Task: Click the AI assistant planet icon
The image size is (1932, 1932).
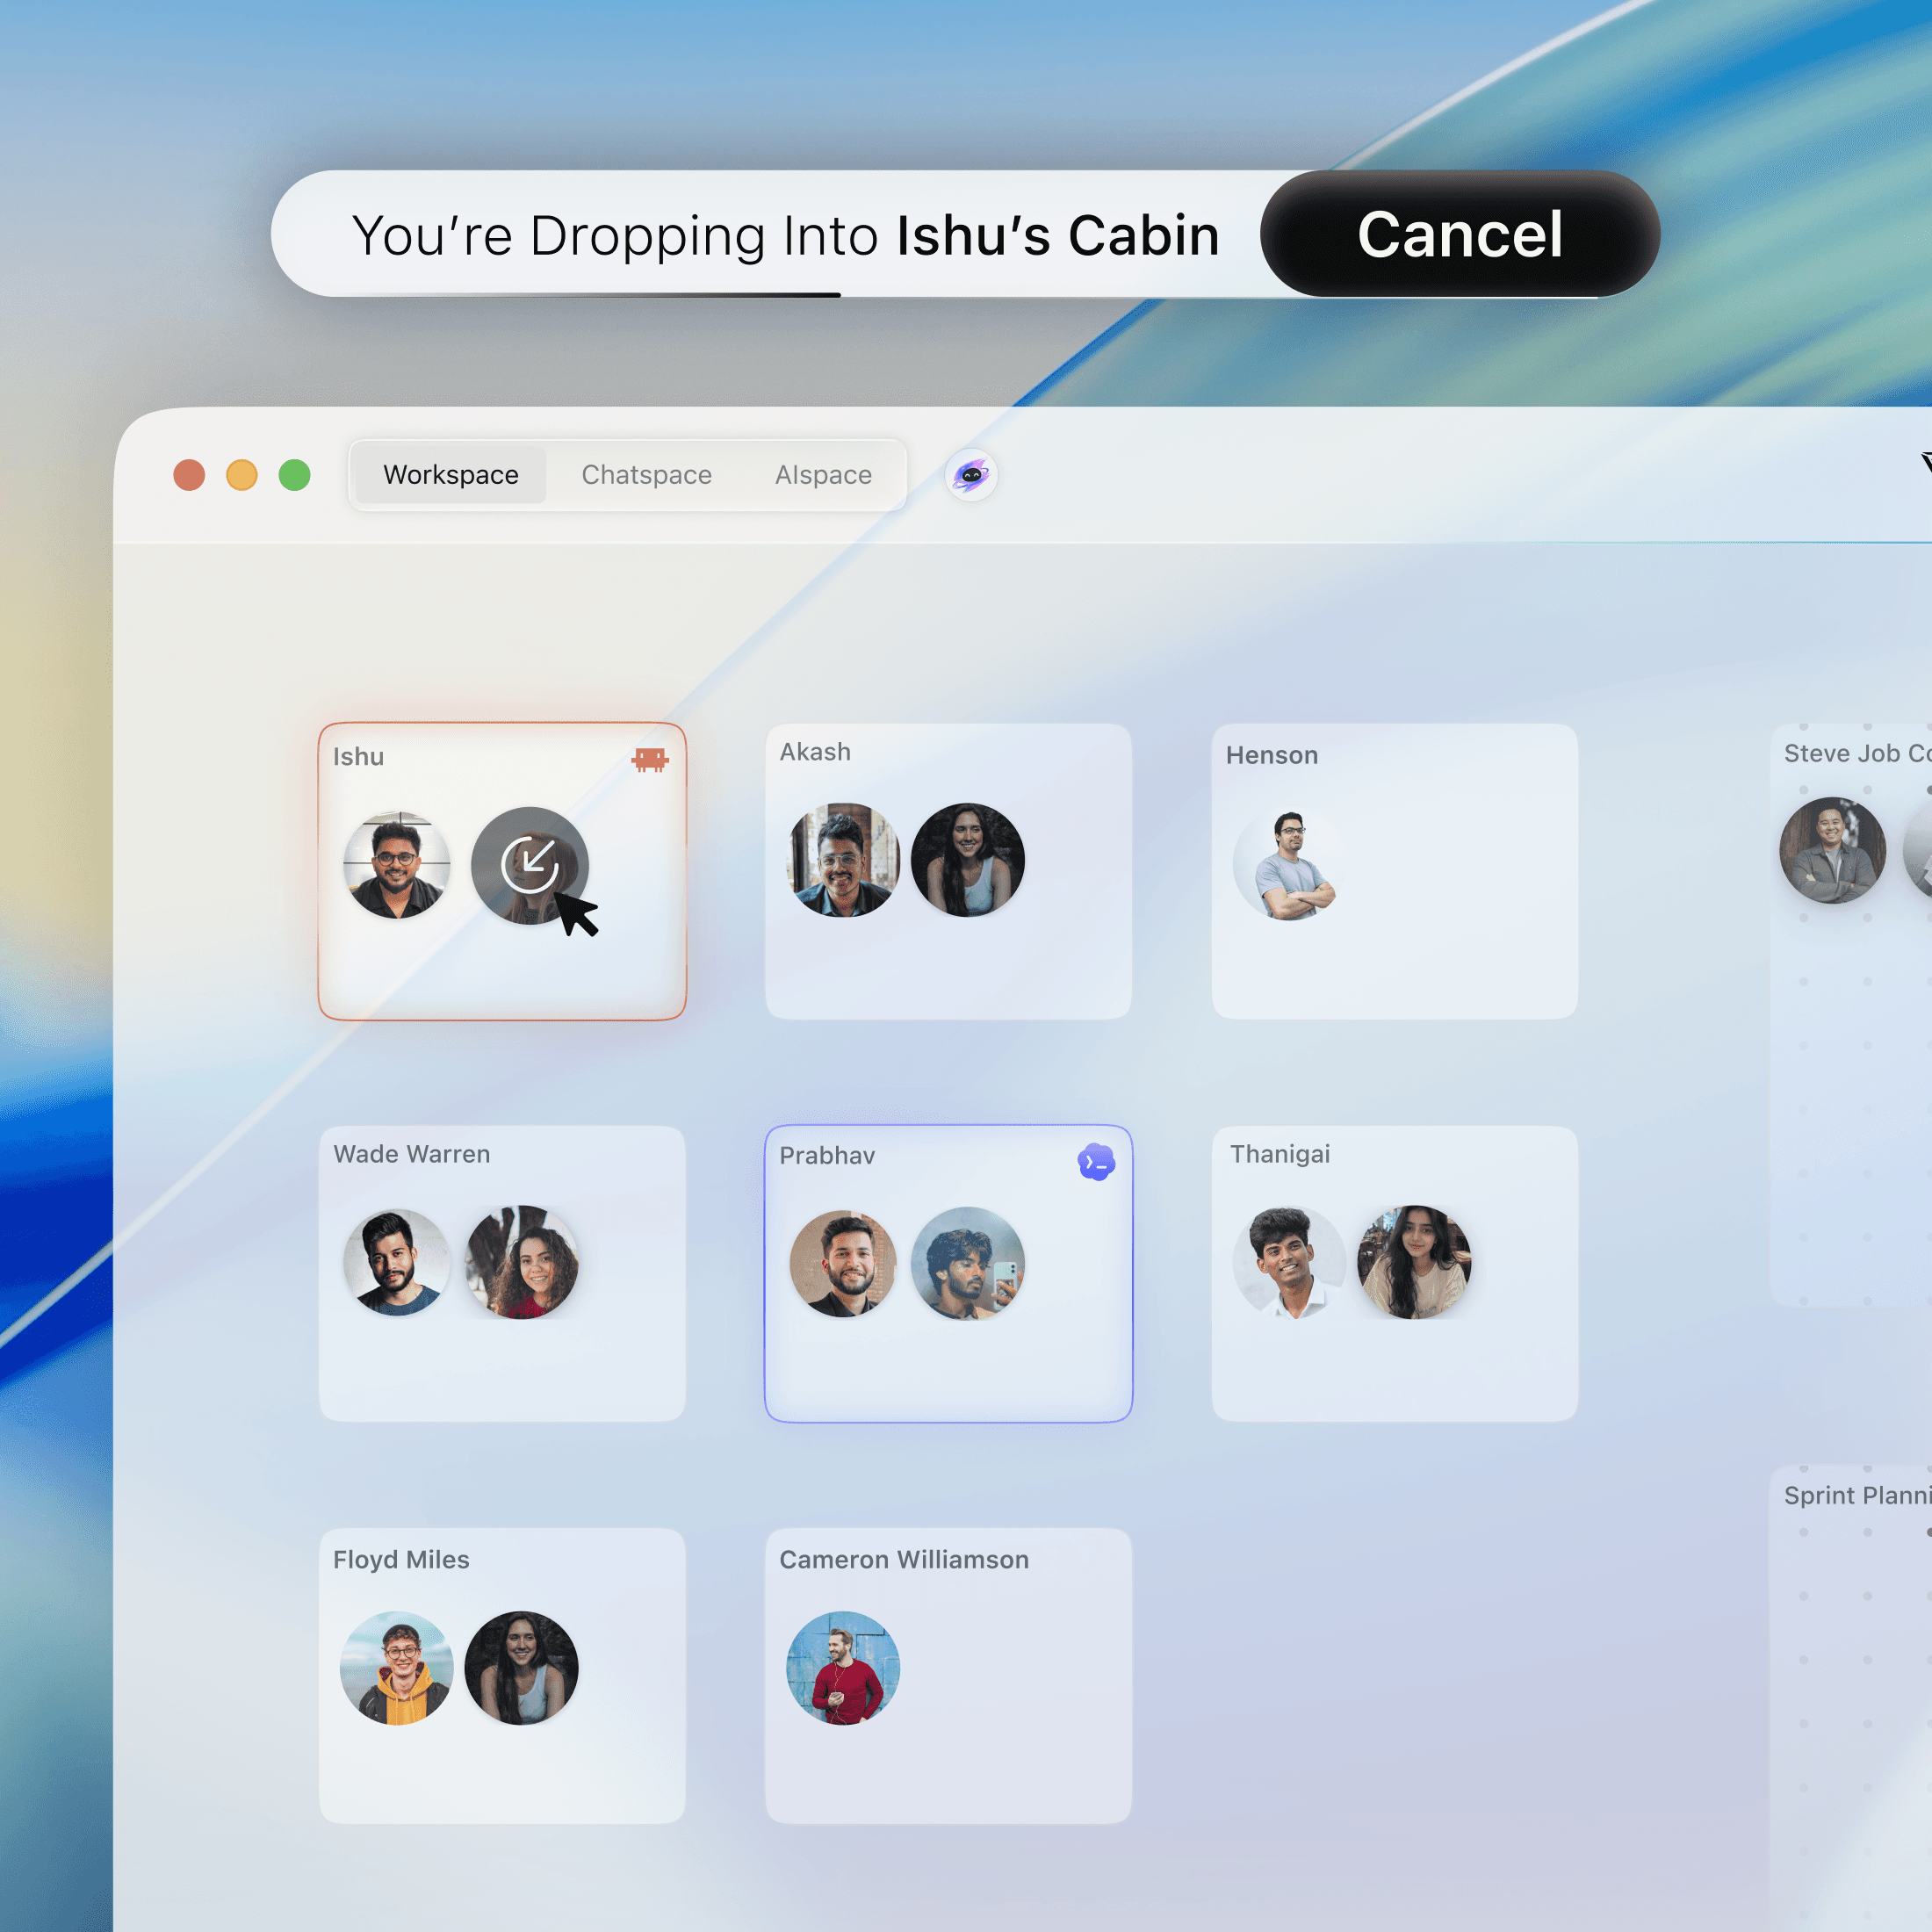Action: coord(971,475)
